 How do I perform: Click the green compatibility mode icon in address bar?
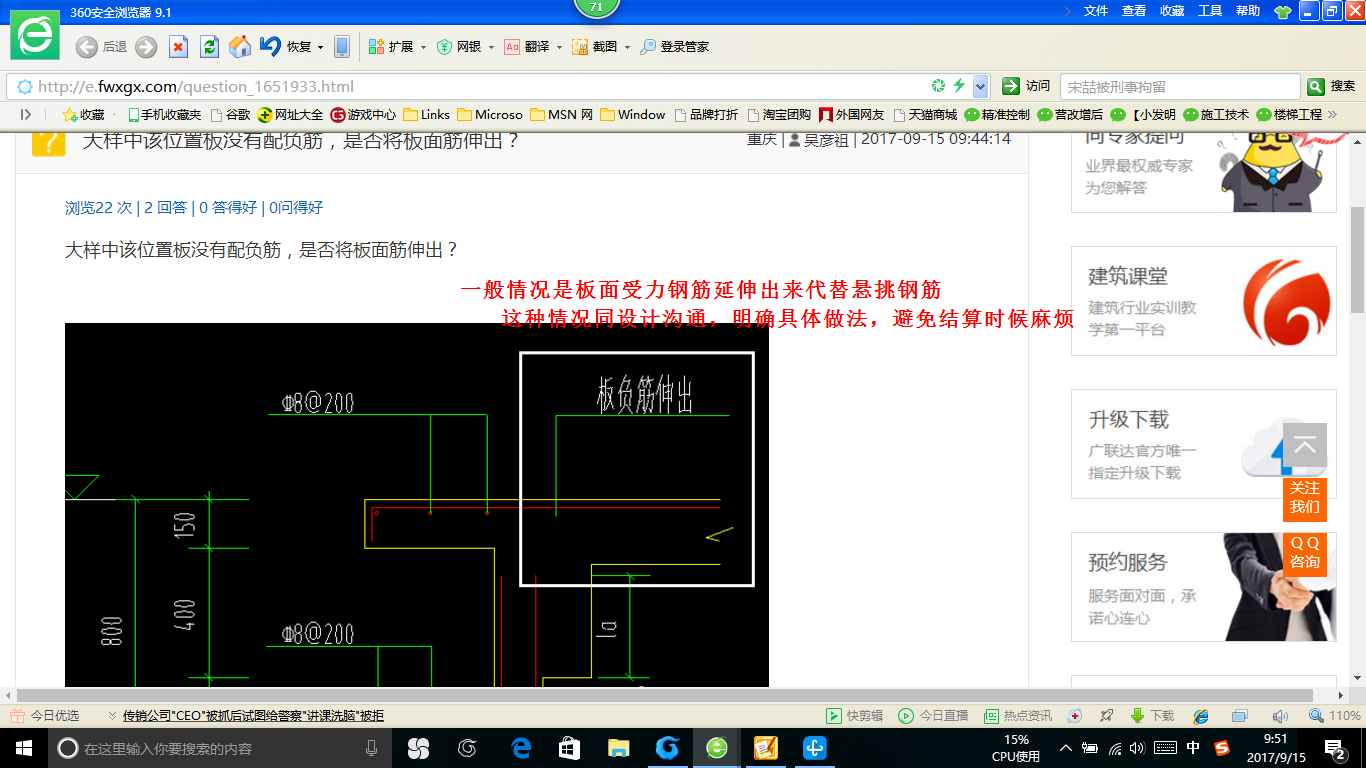click(x=938, y=86)
